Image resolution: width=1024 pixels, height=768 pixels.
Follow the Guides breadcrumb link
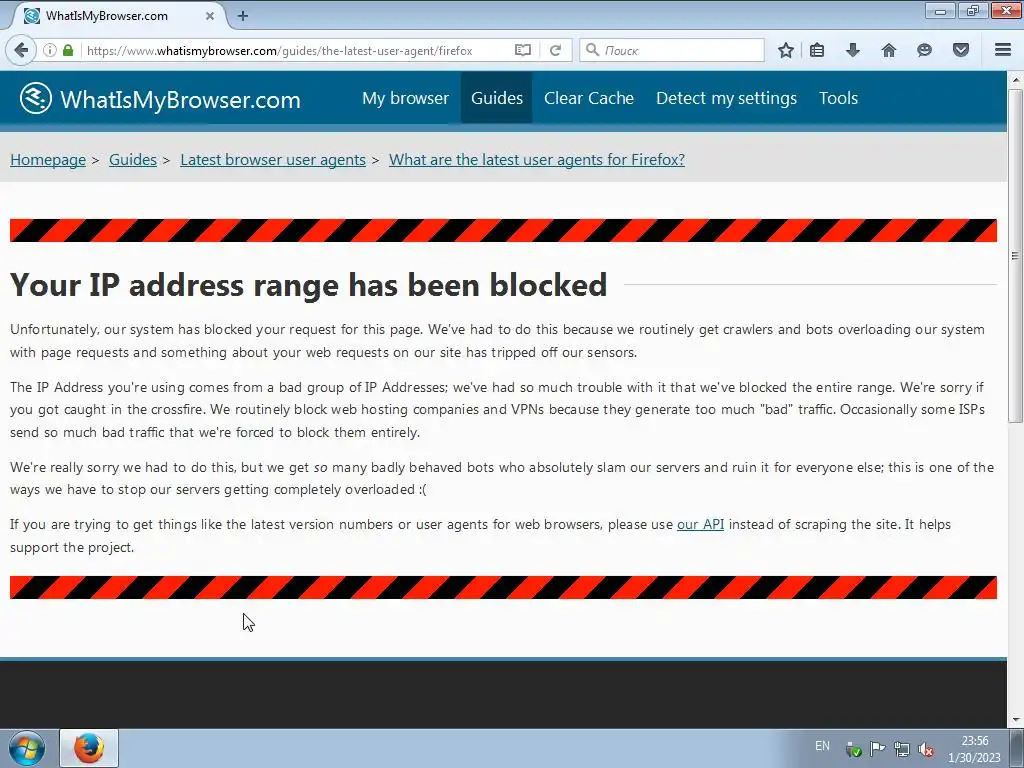[133, 160]
